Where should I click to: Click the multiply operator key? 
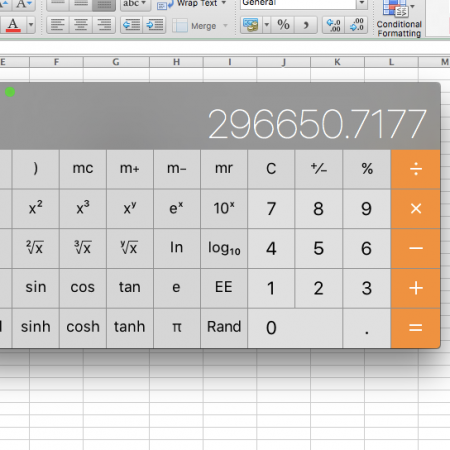point(416,209)
